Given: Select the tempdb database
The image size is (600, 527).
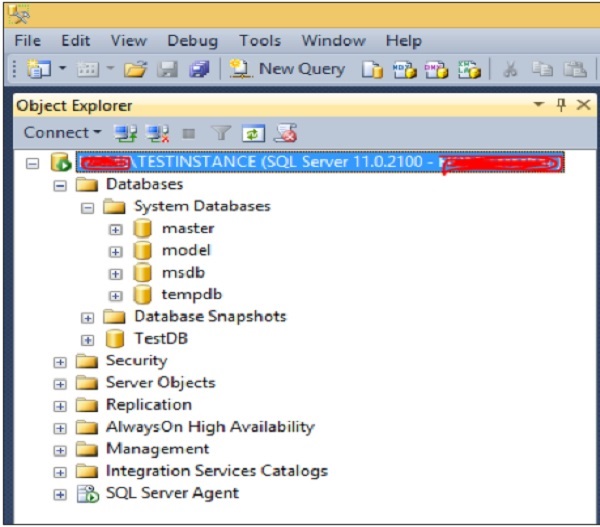Looking at the screenshot, I should (x=192, y=295).
